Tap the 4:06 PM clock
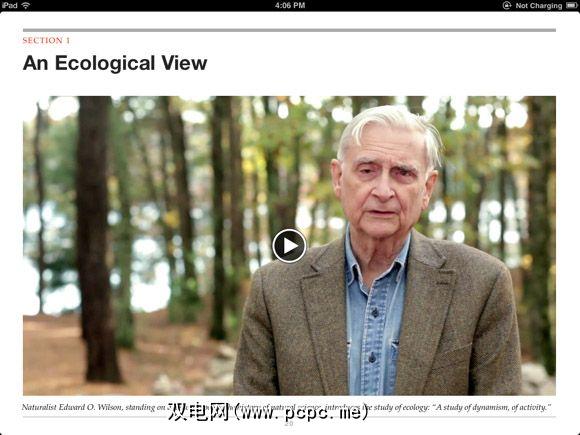580x435 pixels. [290, 5]
